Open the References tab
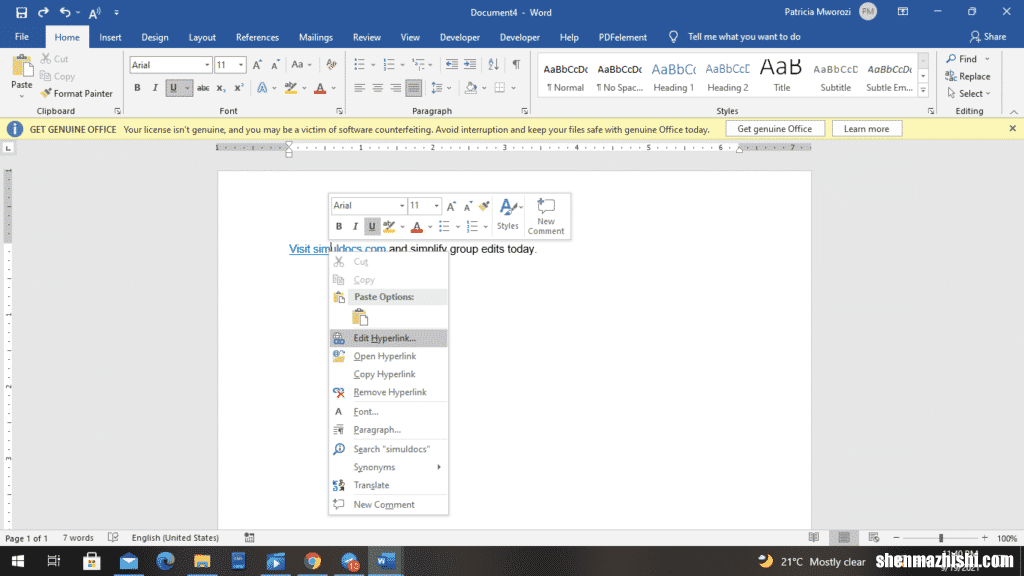 click(257, 37)
